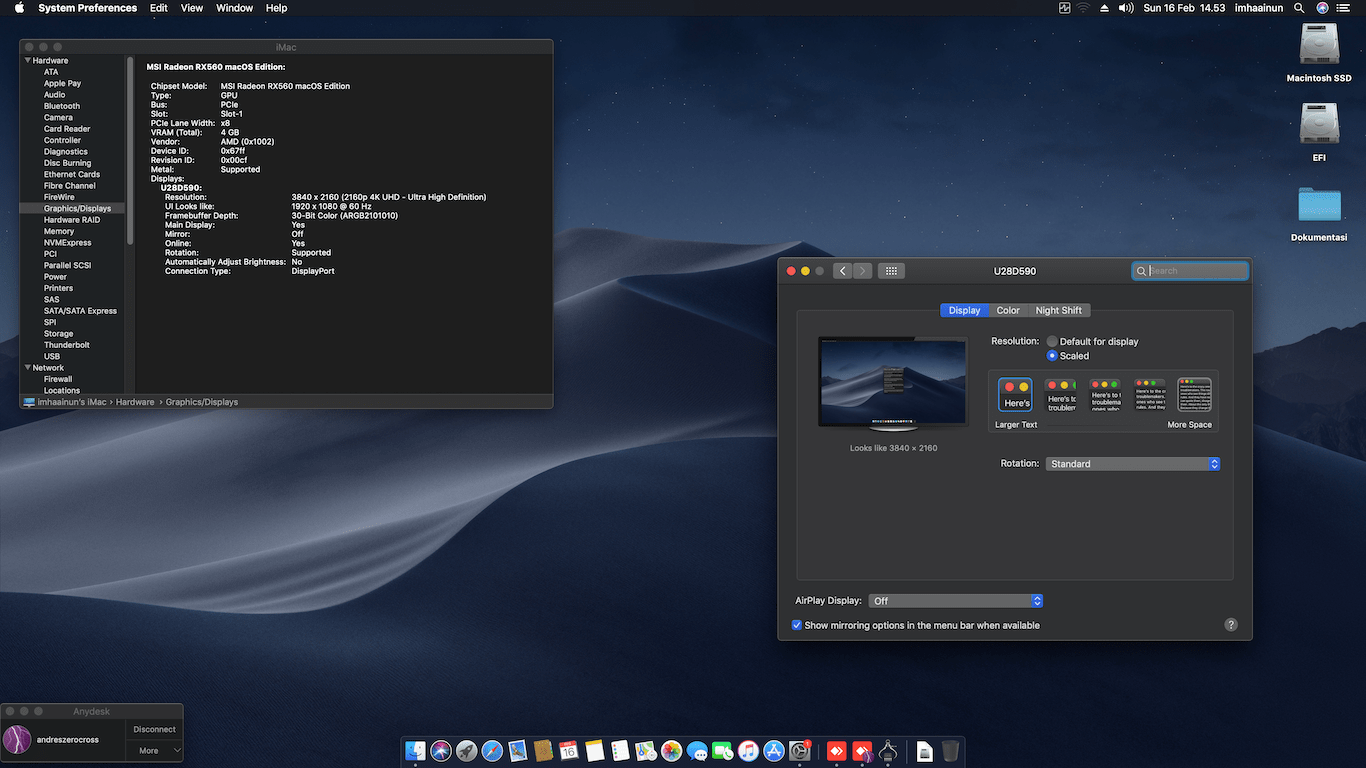Viewport: 1366px width, 768px height.
Task: Open the Rotation dropdown
Action: pyautogui.click(x=1133, y=464)
